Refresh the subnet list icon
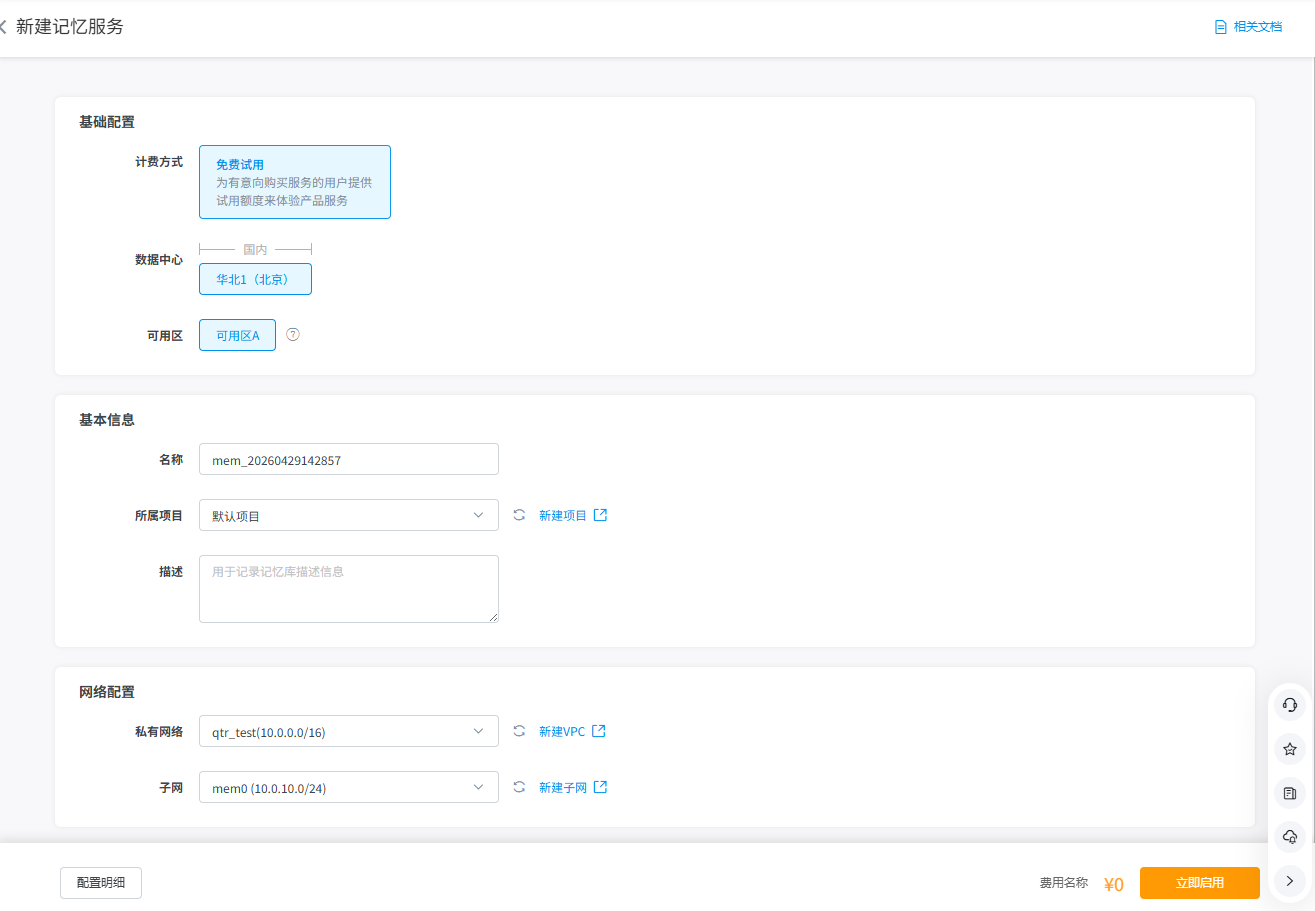This screenshot has width=1315, height=911. 519,787
